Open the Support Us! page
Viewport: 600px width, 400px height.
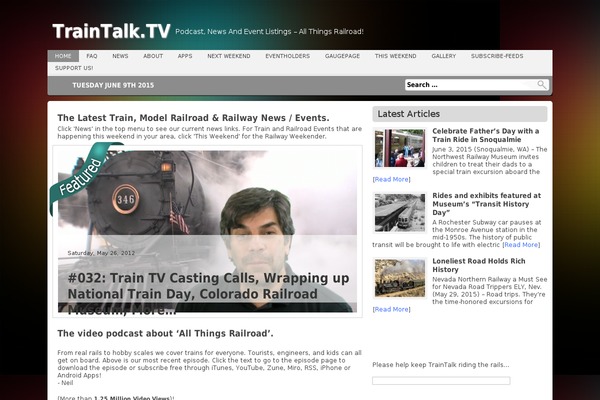tap(74, 68)
